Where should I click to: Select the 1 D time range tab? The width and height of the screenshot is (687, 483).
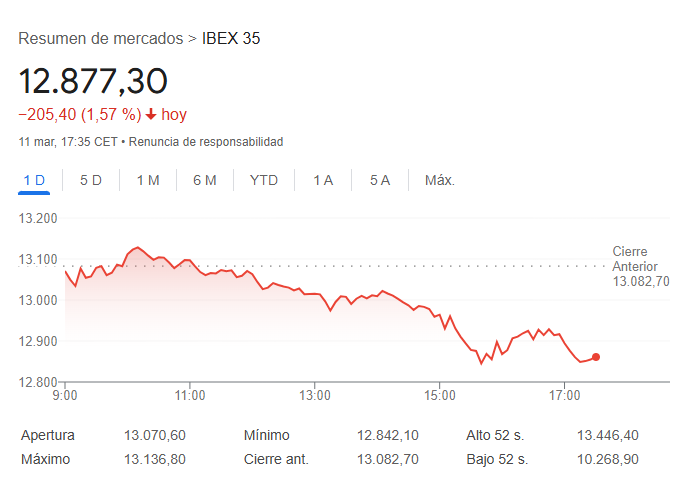click(34, 180)
